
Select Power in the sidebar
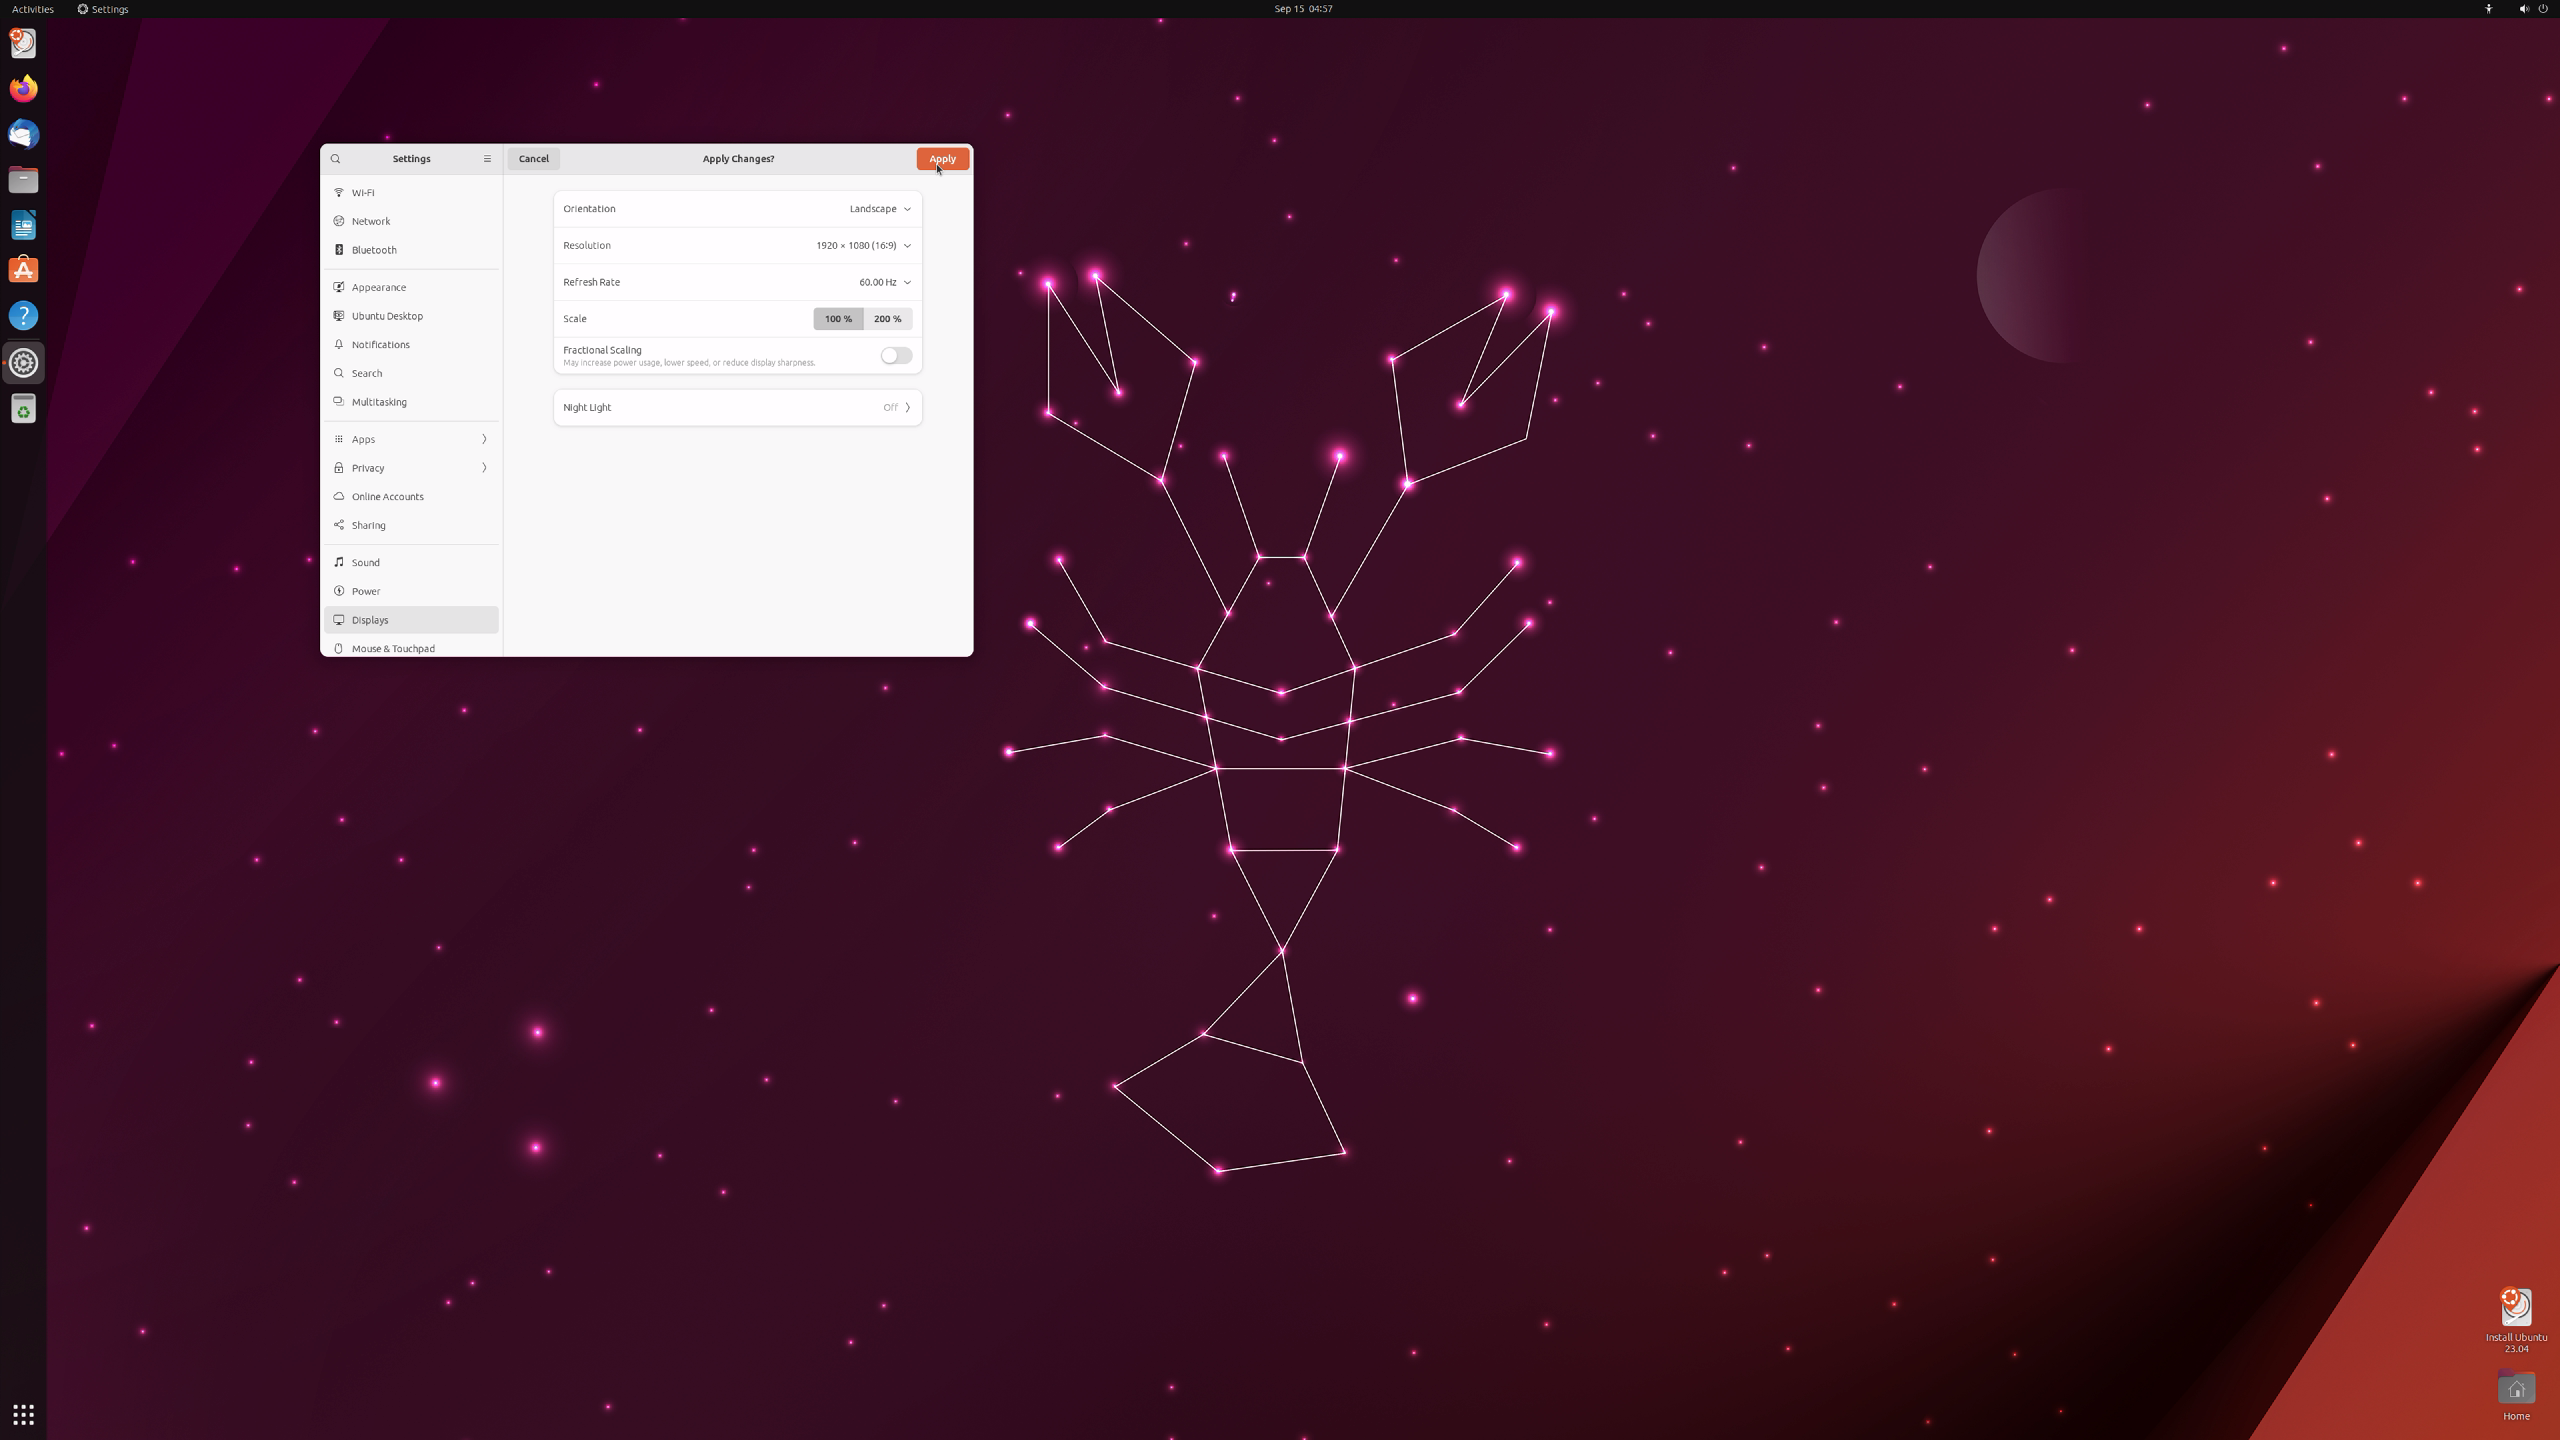tap(411, 591)
